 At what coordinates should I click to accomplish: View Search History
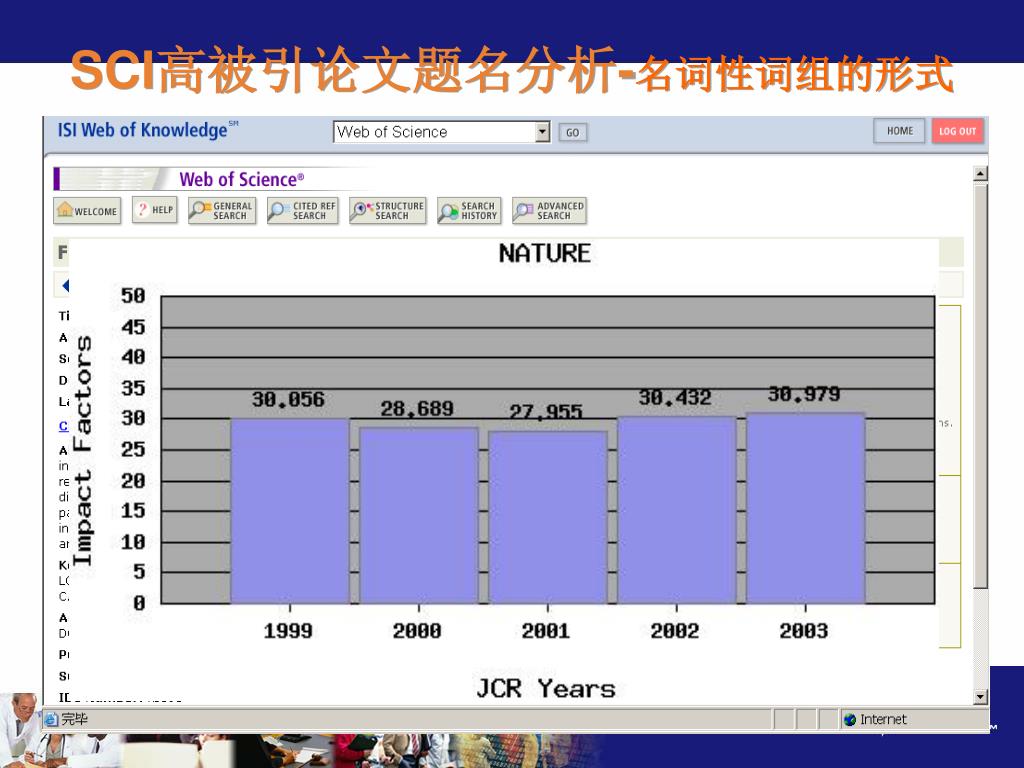470,211
